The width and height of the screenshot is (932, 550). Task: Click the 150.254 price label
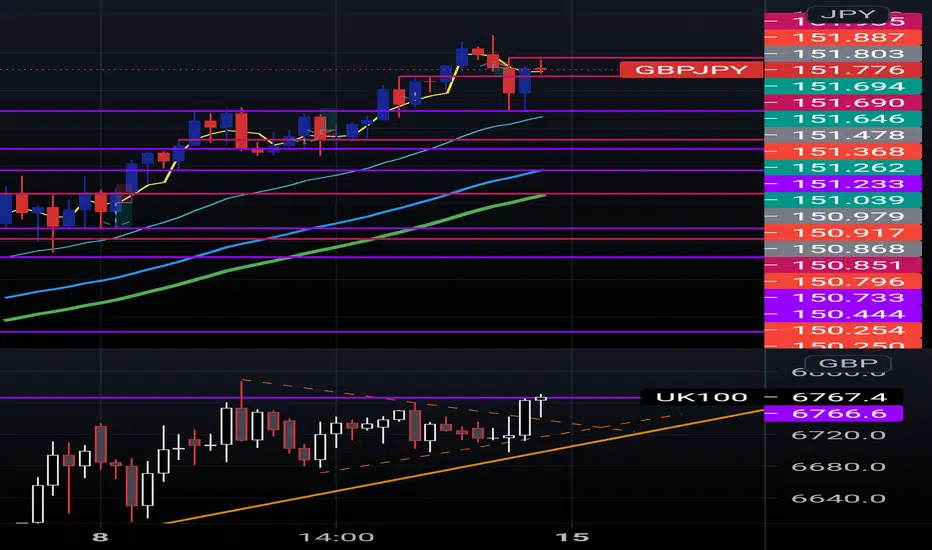(x=843, y=330)
